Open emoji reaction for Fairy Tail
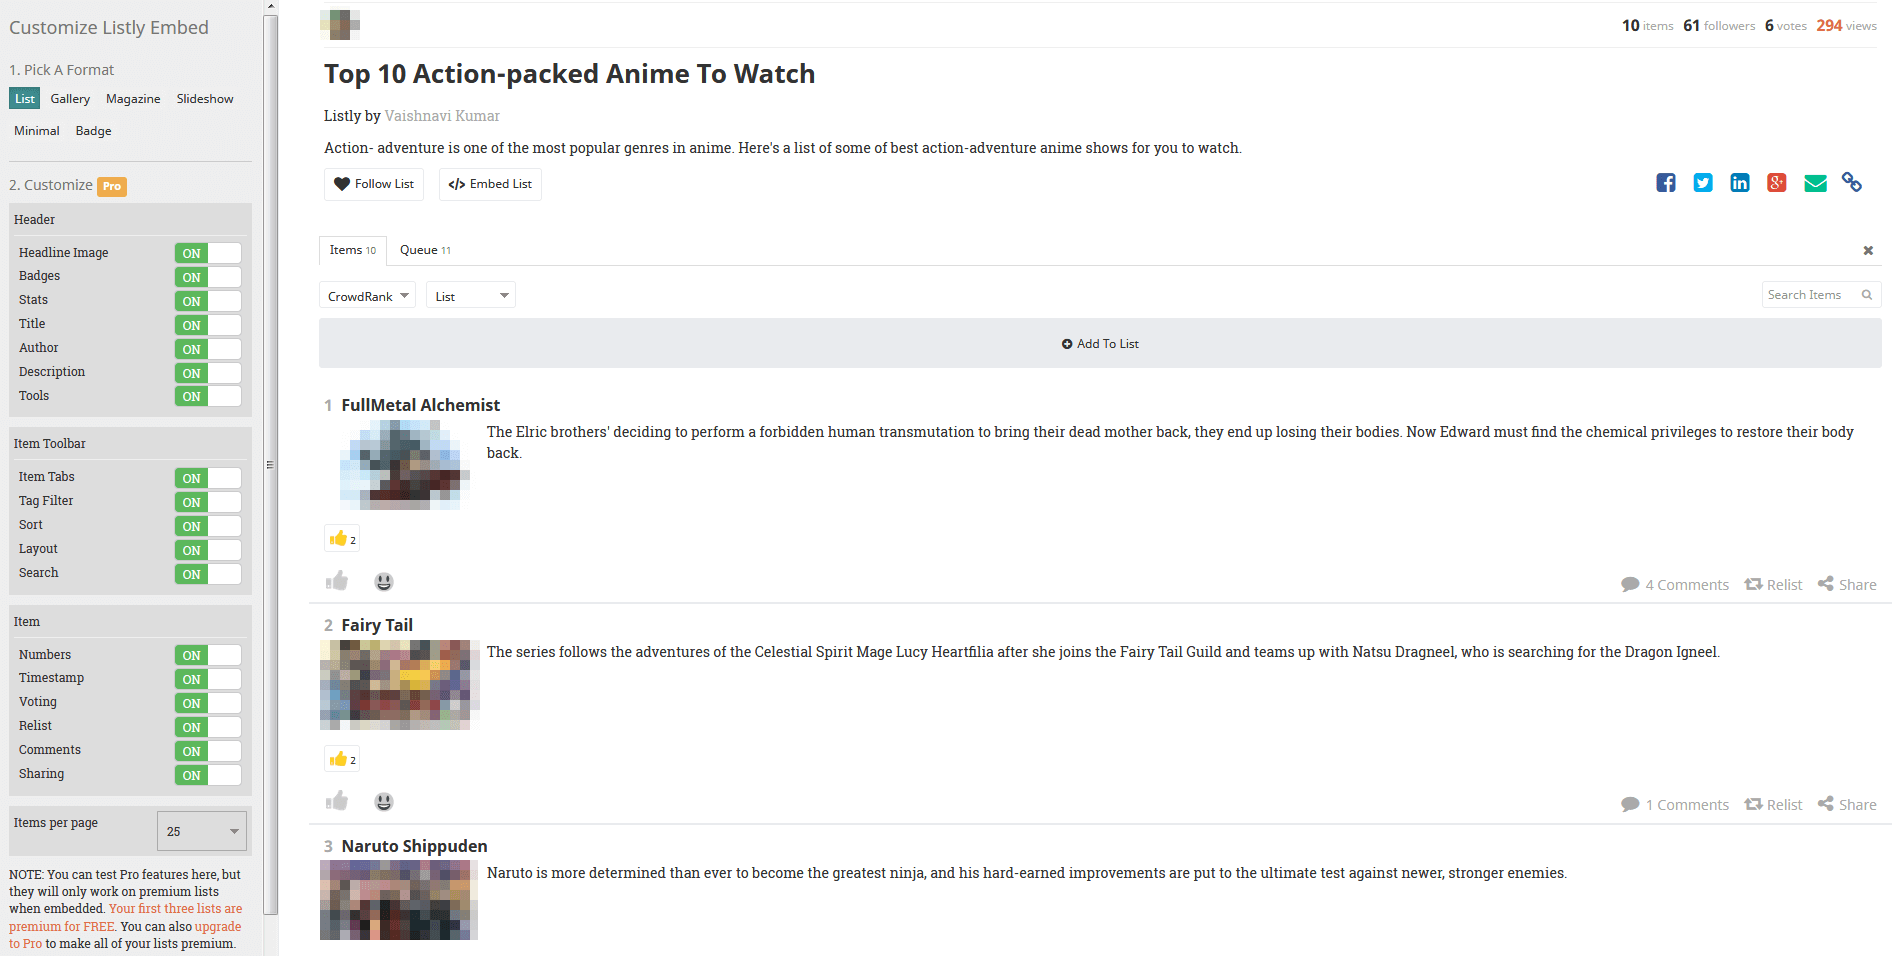The image size is (1900, 956). 384,802
